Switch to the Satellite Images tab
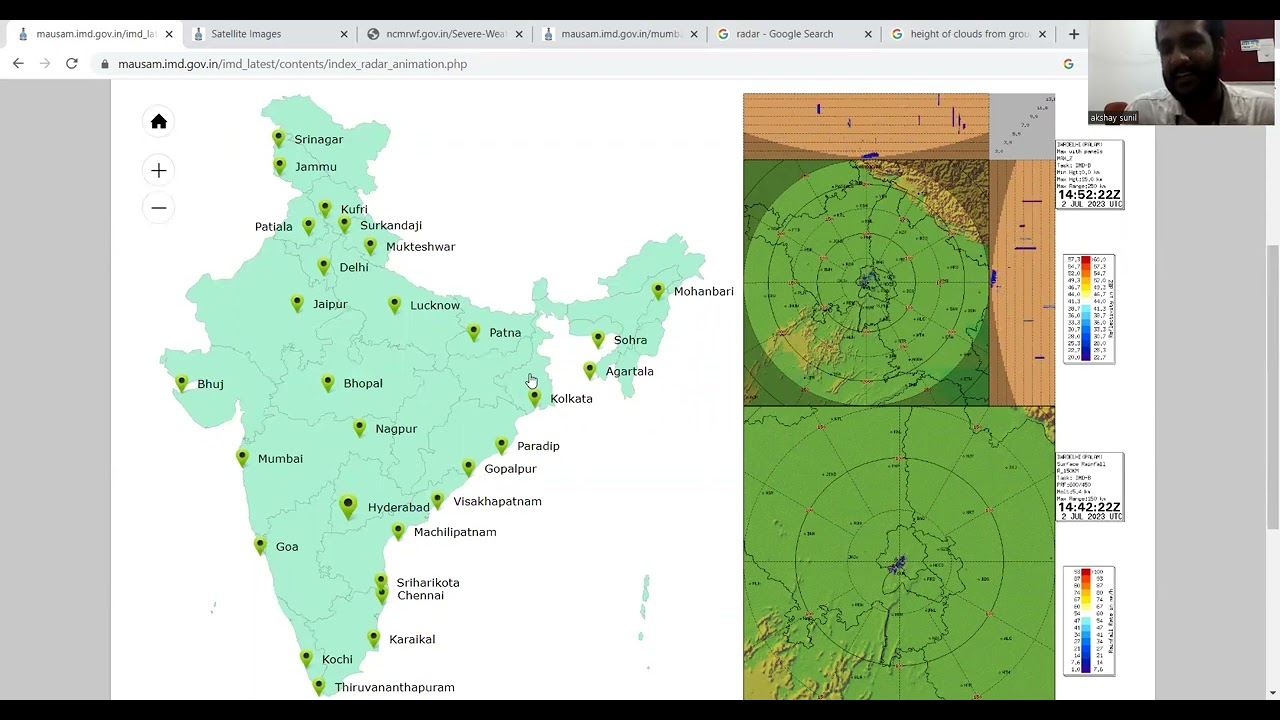 pos(268,34)
